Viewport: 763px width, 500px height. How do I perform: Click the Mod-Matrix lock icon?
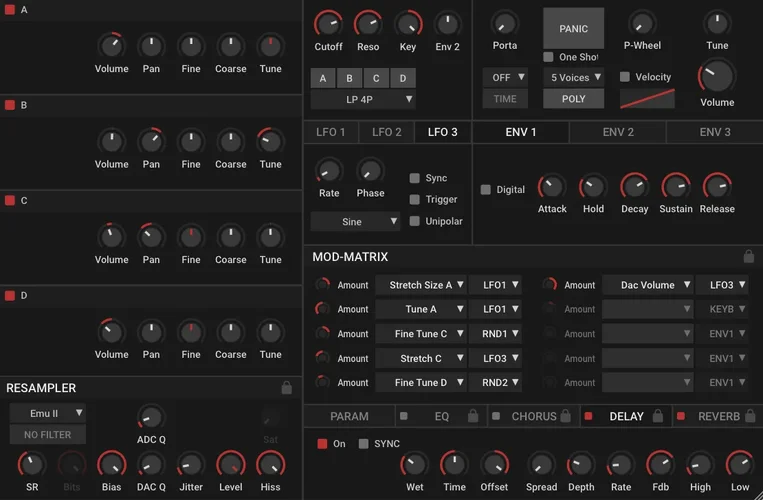coord(749,257)
